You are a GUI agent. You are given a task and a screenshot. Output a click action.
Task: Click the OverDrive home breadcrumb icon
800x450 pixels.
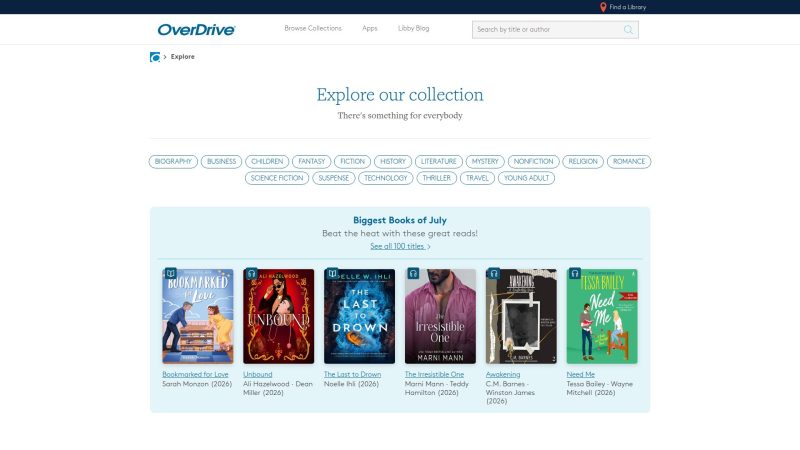(x=155, y=57)
